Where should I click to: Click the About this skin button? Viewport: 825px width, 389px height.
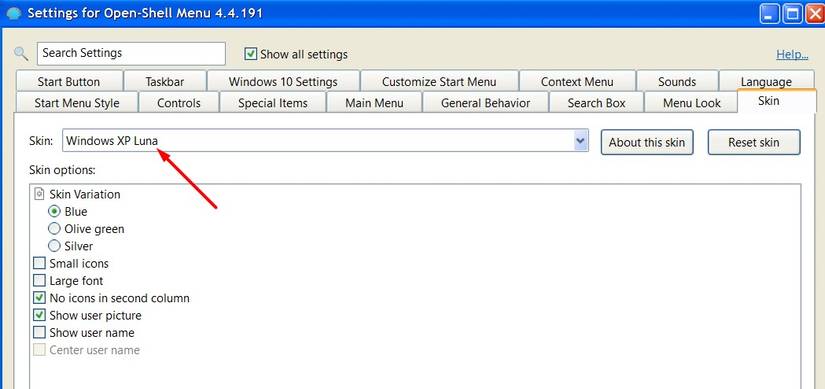click(647, 142)
